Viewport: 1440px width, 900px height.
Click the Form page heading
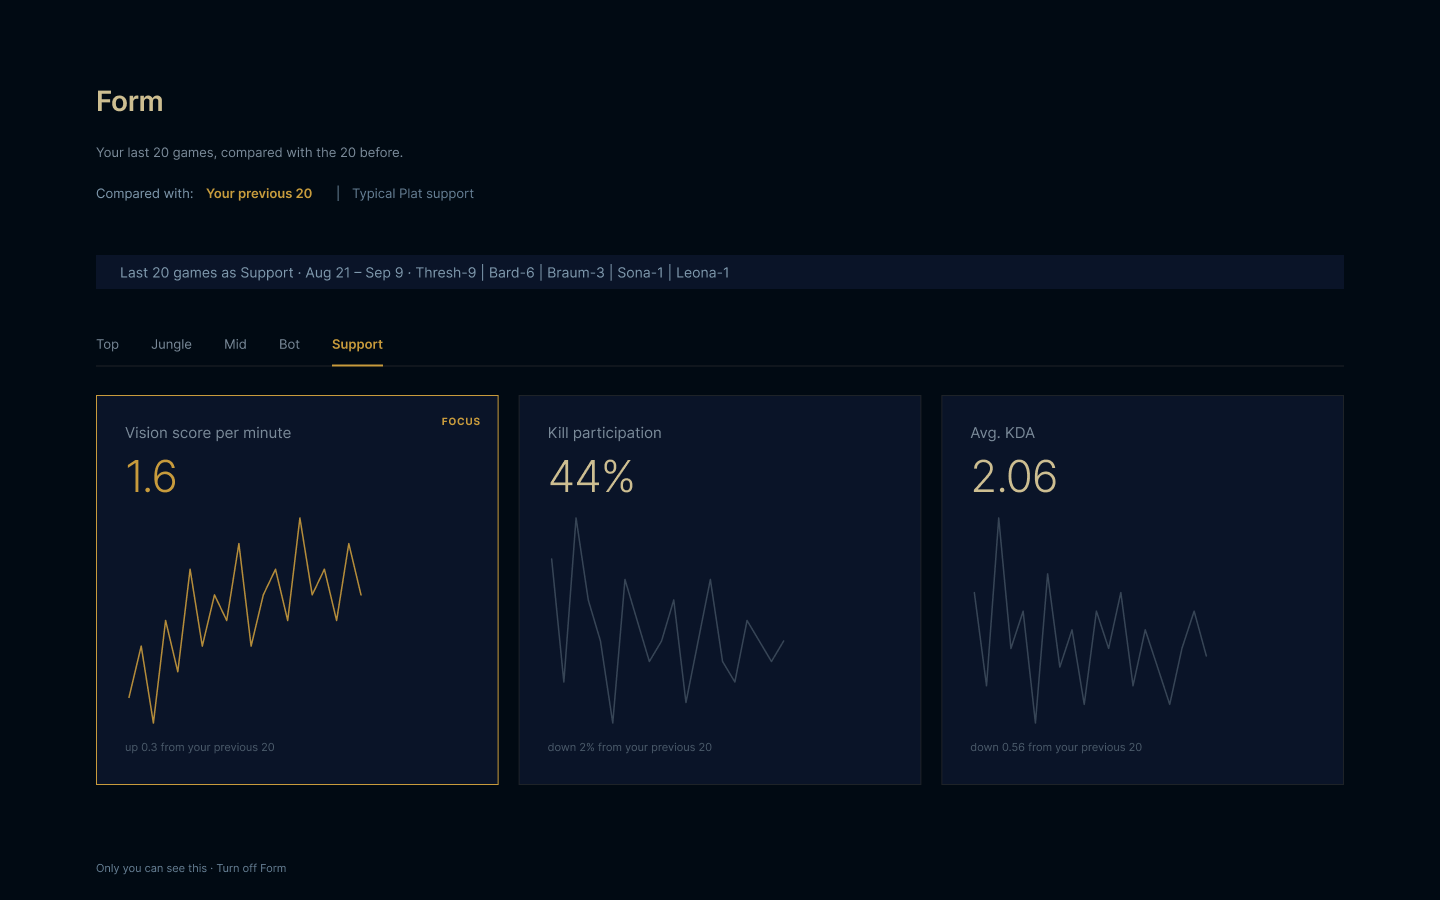[x=129, y=101]
